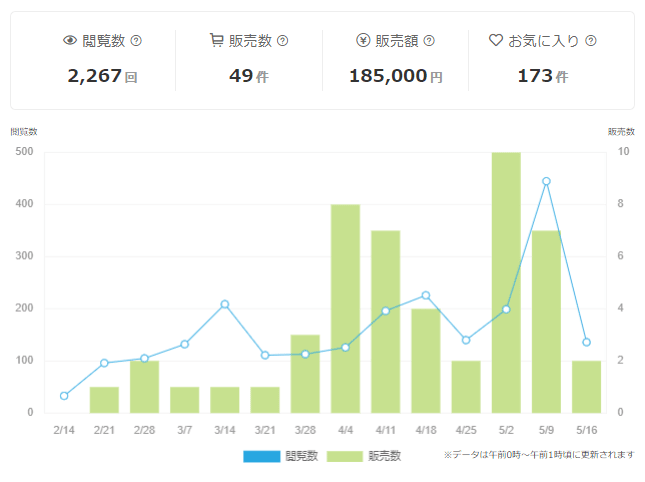Click the shopping cart icon for 販売数

216,41
